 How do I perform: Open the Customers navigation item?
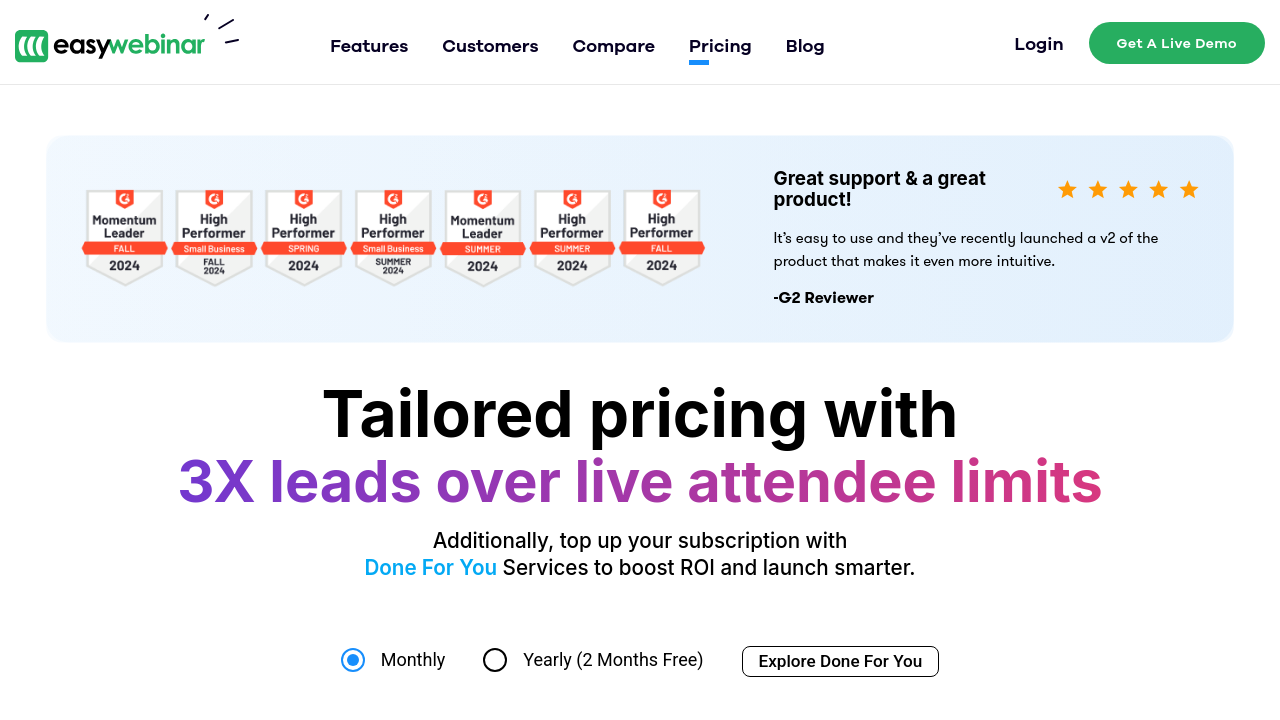(x=490, y=46)
